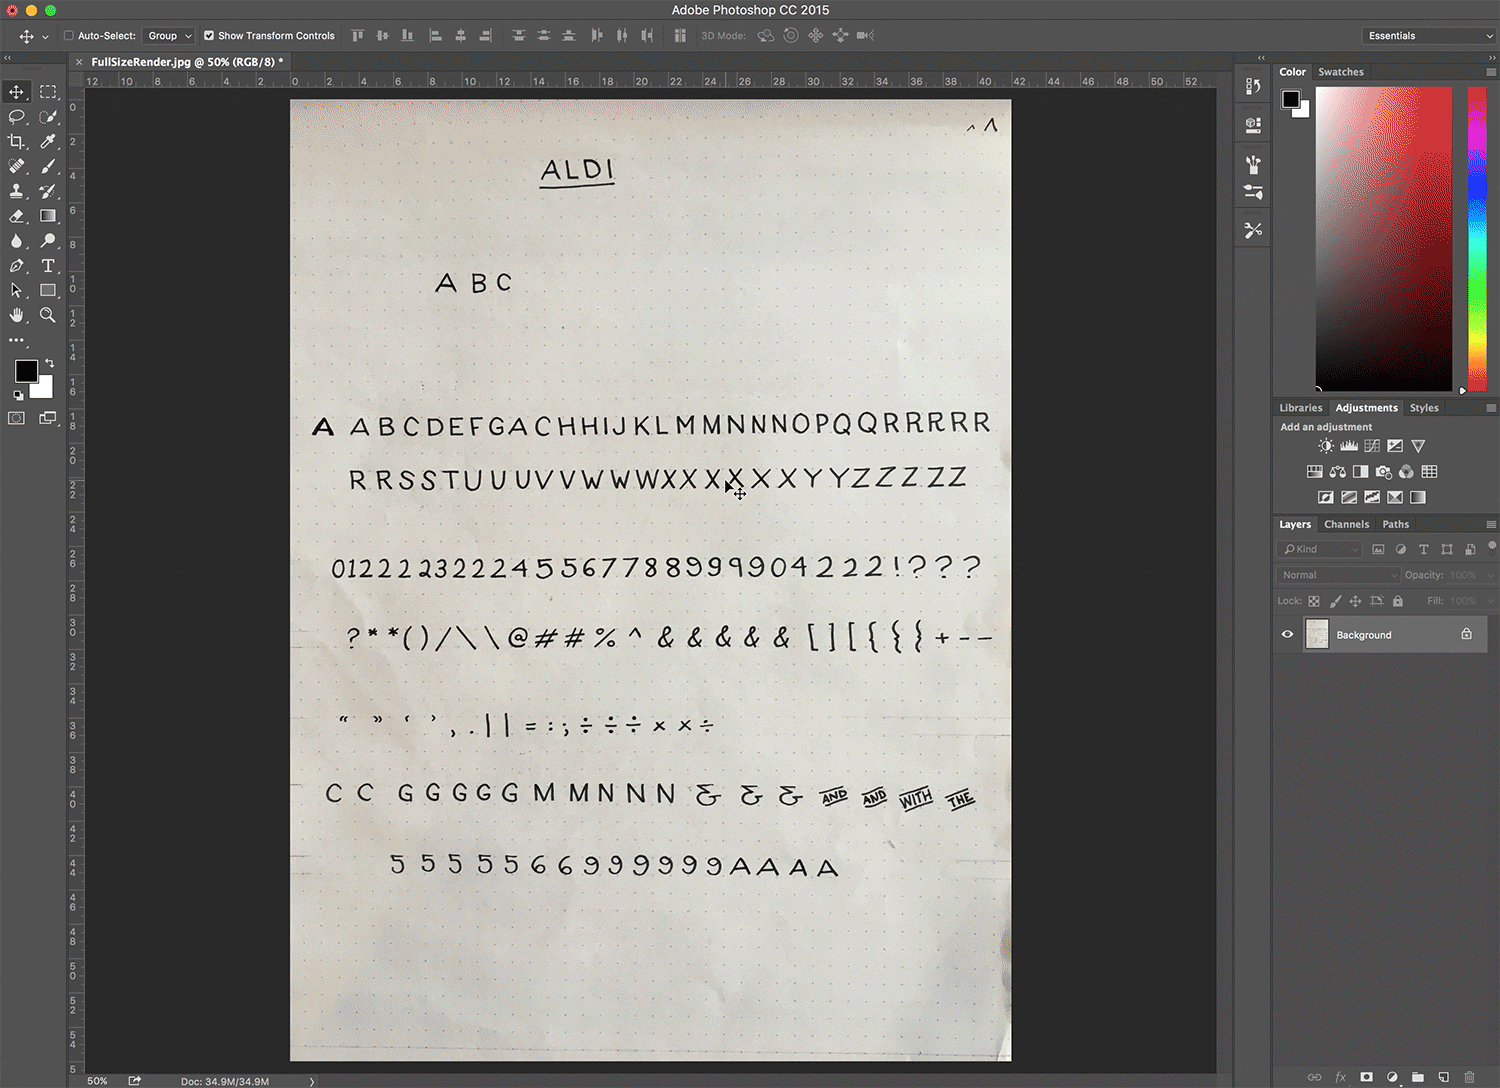
Task: Add a Brightness/Contrast adjustment
Action: point(1325,446)
